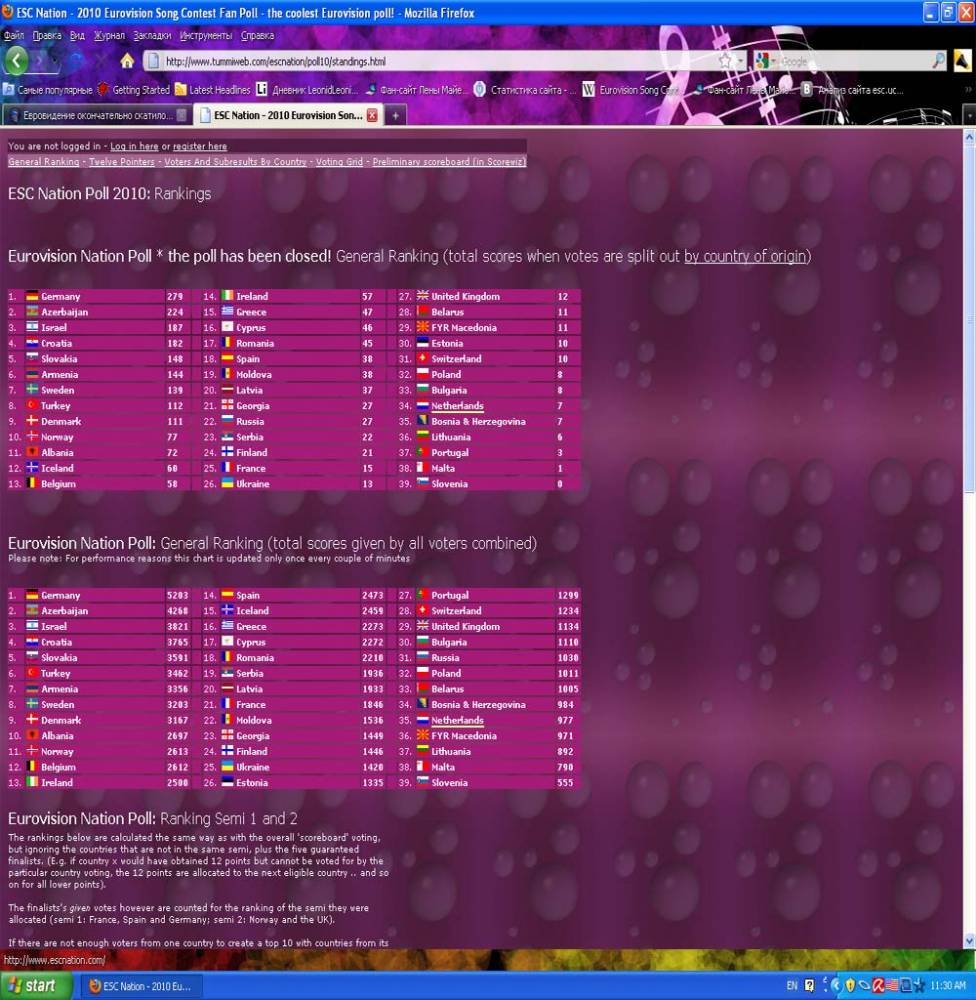Open a new tab with the plus button
This screenshot has width=976, height=1000.
[395, 115]
